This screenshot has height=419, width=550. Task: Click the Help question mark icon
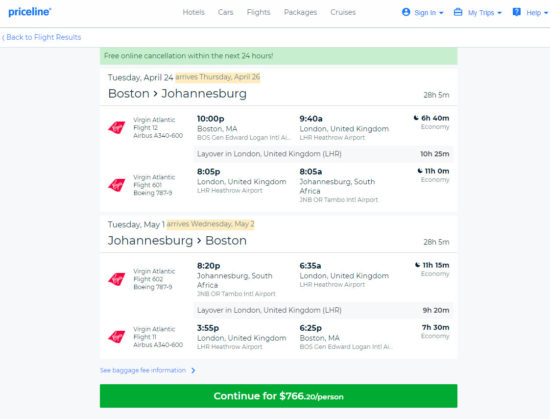(516, 12)
